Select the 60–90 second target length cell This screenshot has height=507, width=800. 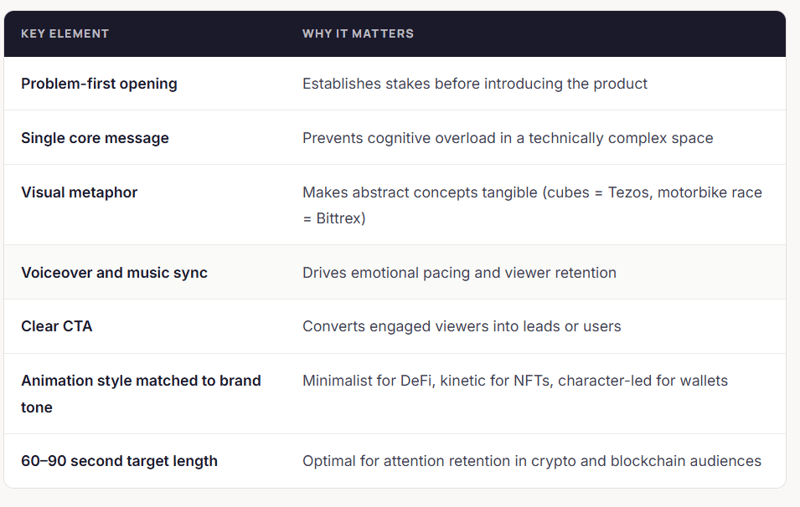pyautogui.click(x=119, y=461)
